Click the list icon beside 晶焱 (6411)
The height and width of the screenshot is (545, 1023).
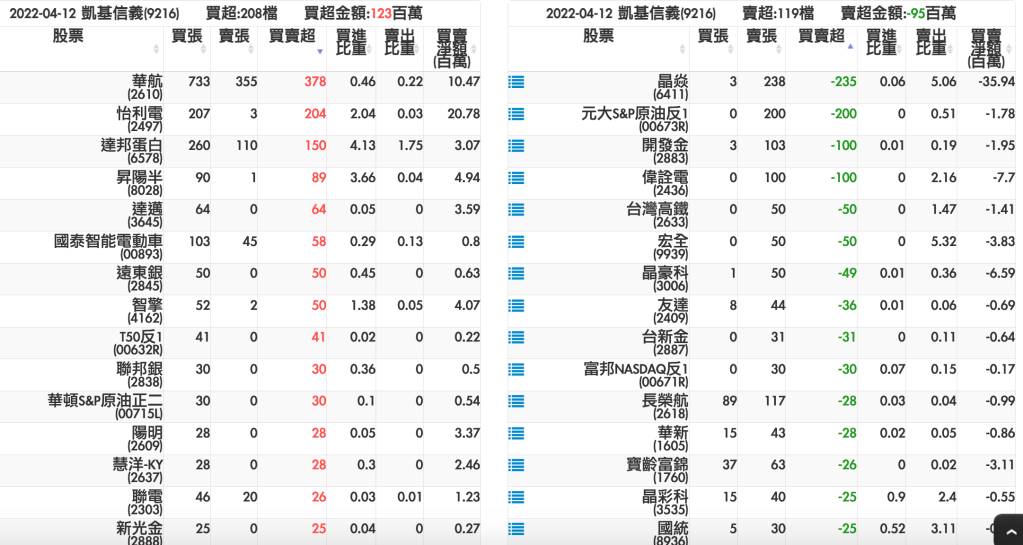pos(516,82)
